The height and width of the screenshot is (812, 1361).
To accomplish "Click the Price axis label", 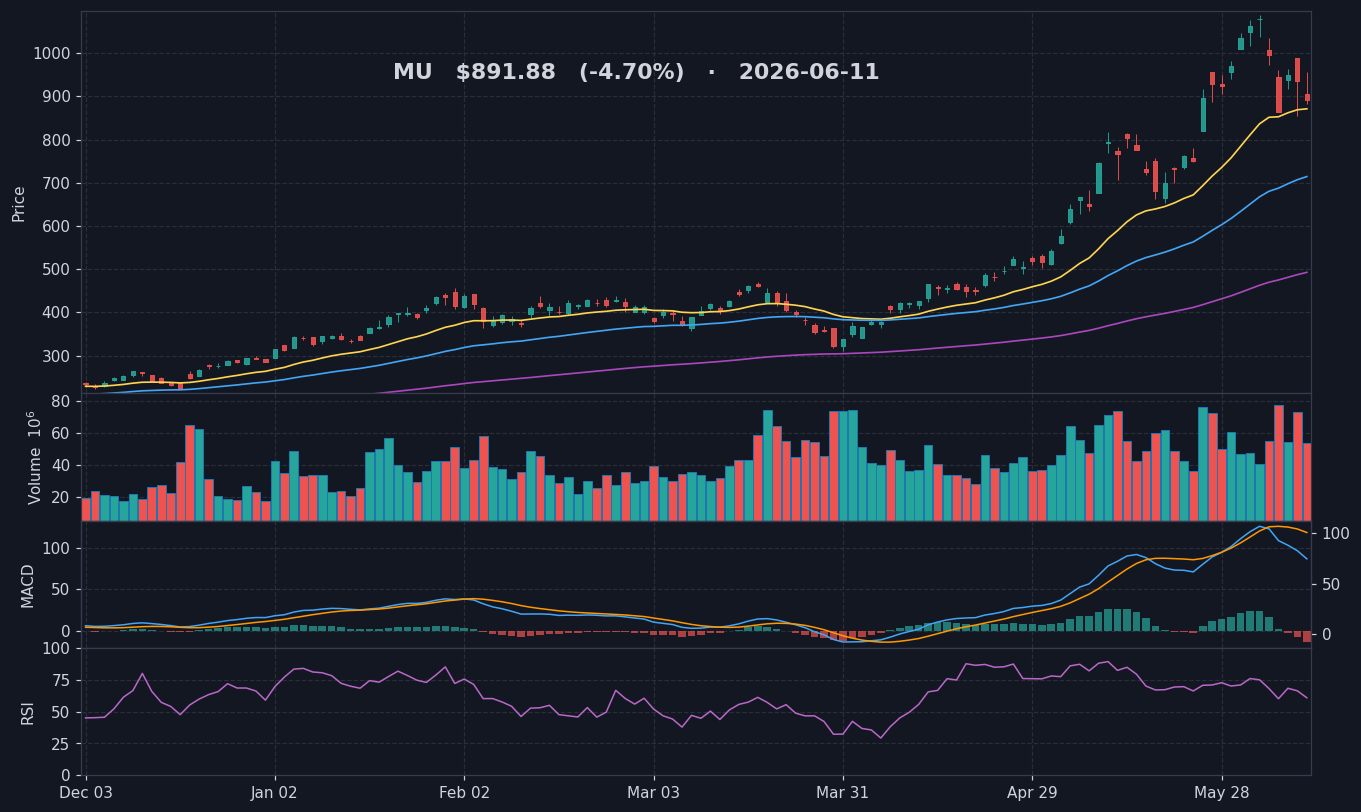I will click(19, 203).
